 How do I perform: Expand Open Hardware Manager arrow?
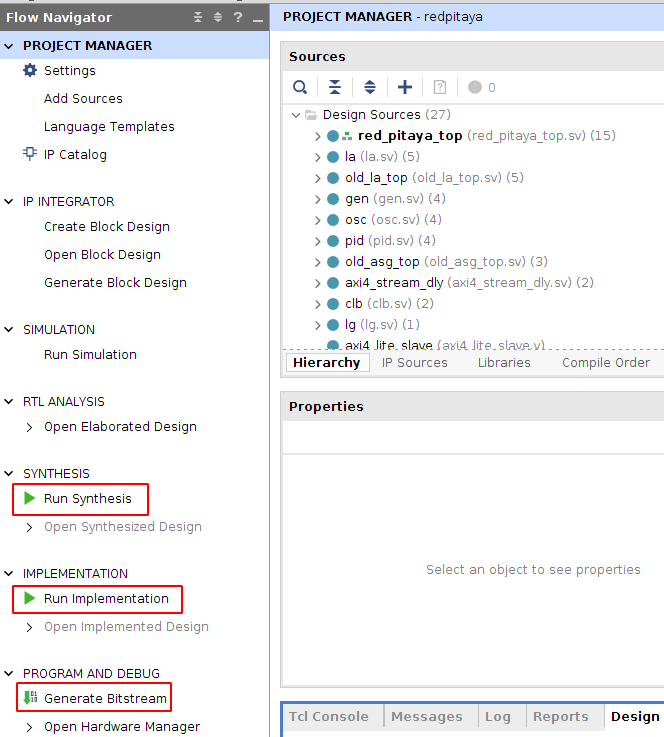pyautogui.click(x=30, y=727)
